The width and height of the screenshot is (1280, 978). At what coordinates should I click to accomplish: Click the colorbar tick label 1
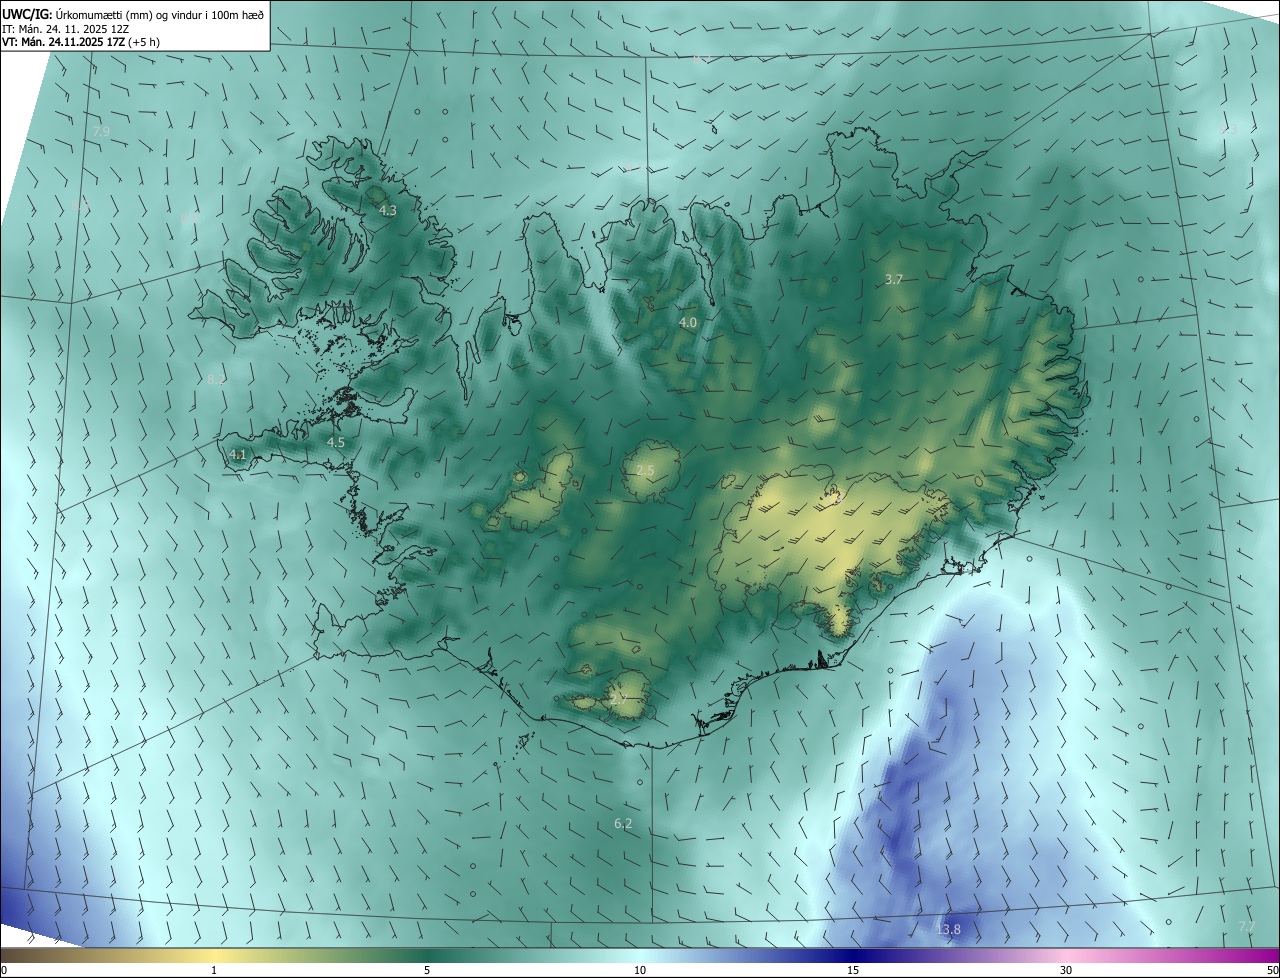214,971
